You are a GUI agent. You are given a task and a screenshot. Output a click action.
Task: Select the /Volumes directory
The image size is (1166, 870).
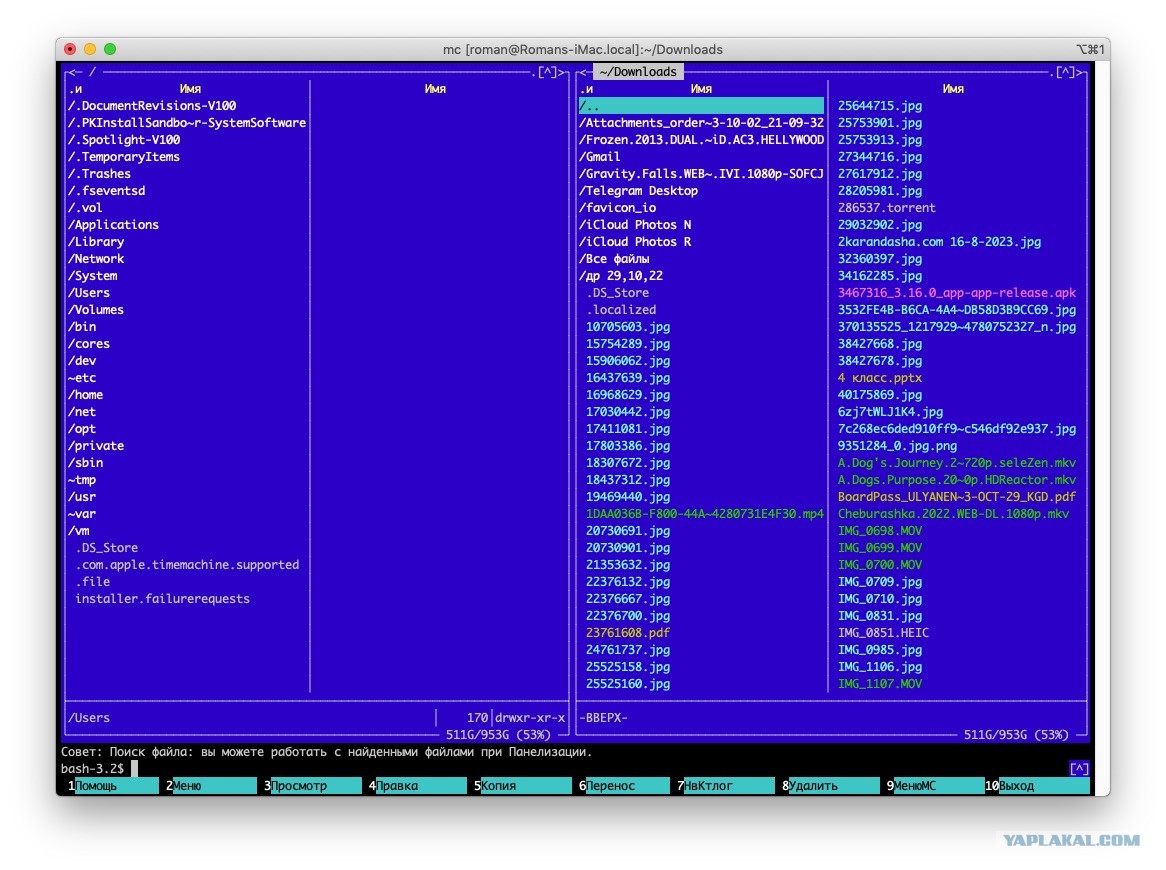point(96,310)
